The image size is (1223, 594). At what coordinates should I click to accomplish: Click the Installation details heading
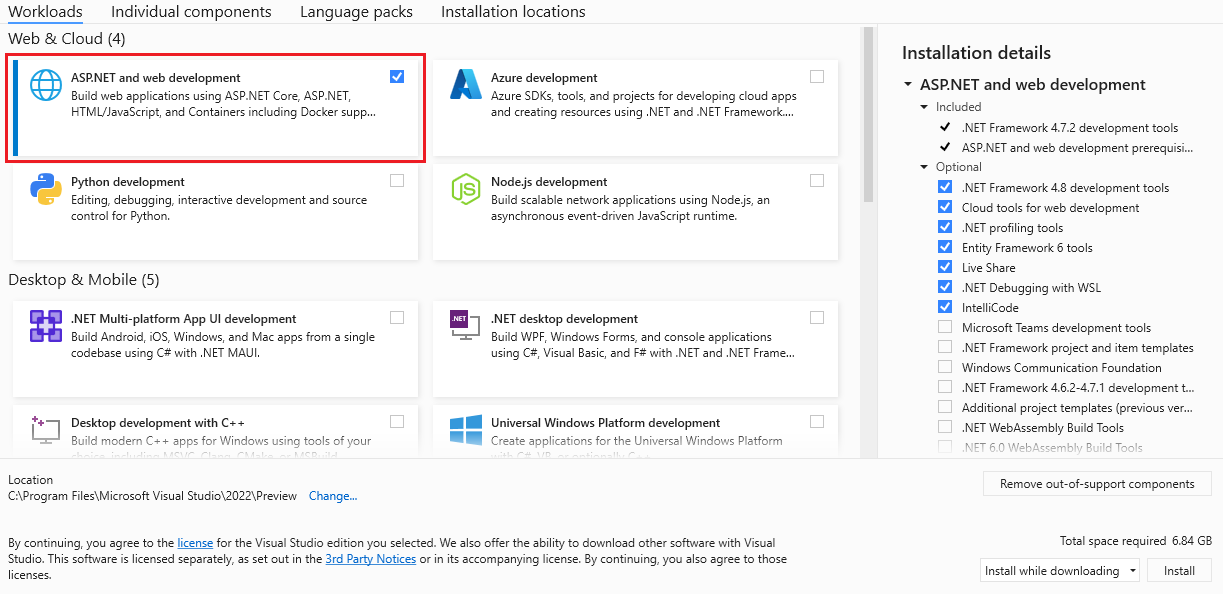pyautogui.click(x=977, y=53)
